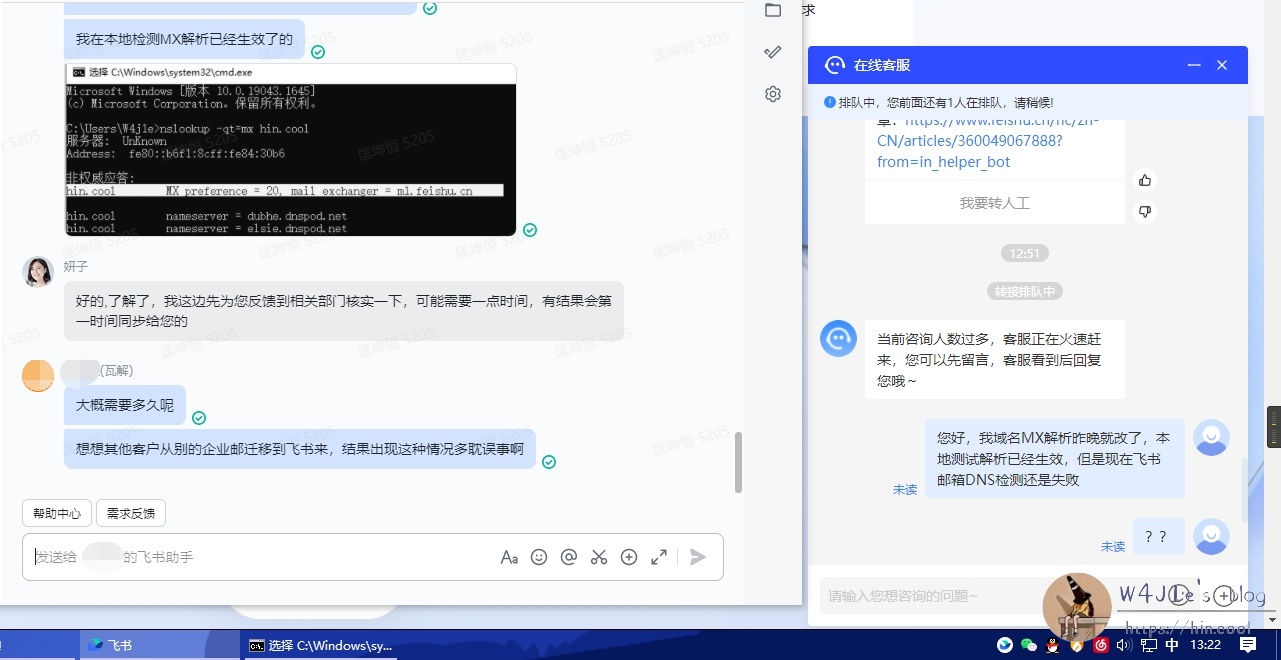Open the emoji picker in message box
Image resolution: width=1281 pixels, height=660 pixels.
(x=539, y=557)
